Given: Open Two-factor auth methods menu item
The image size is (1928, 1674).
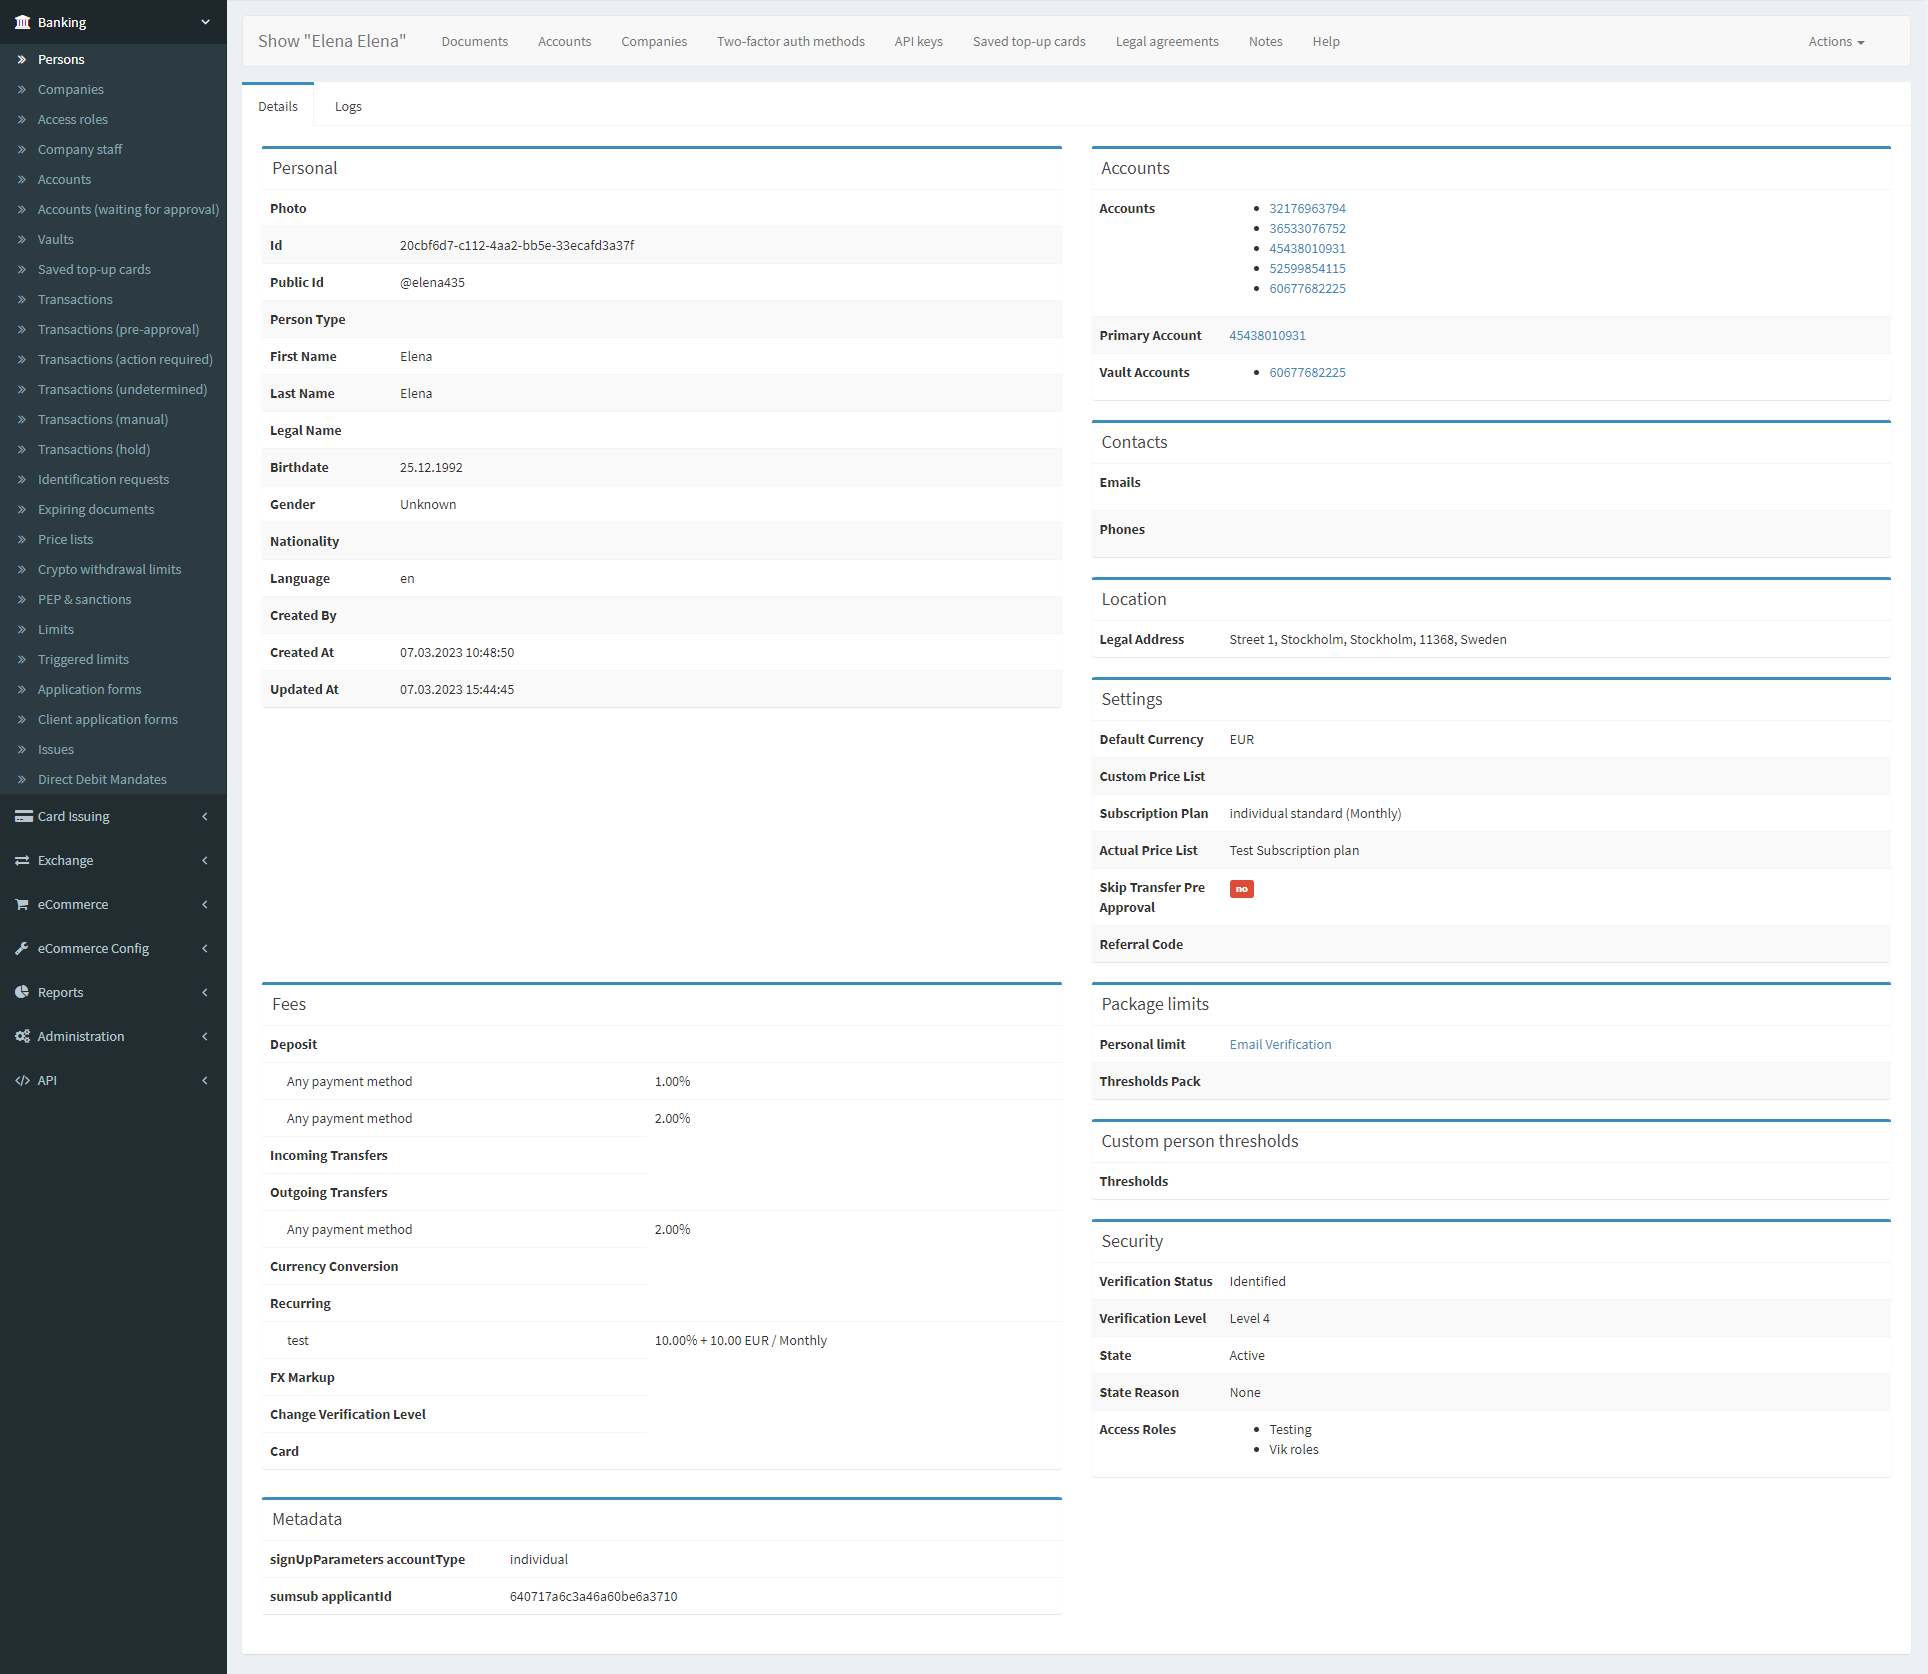Looking at the screenshot, I should tap(790, 41).
